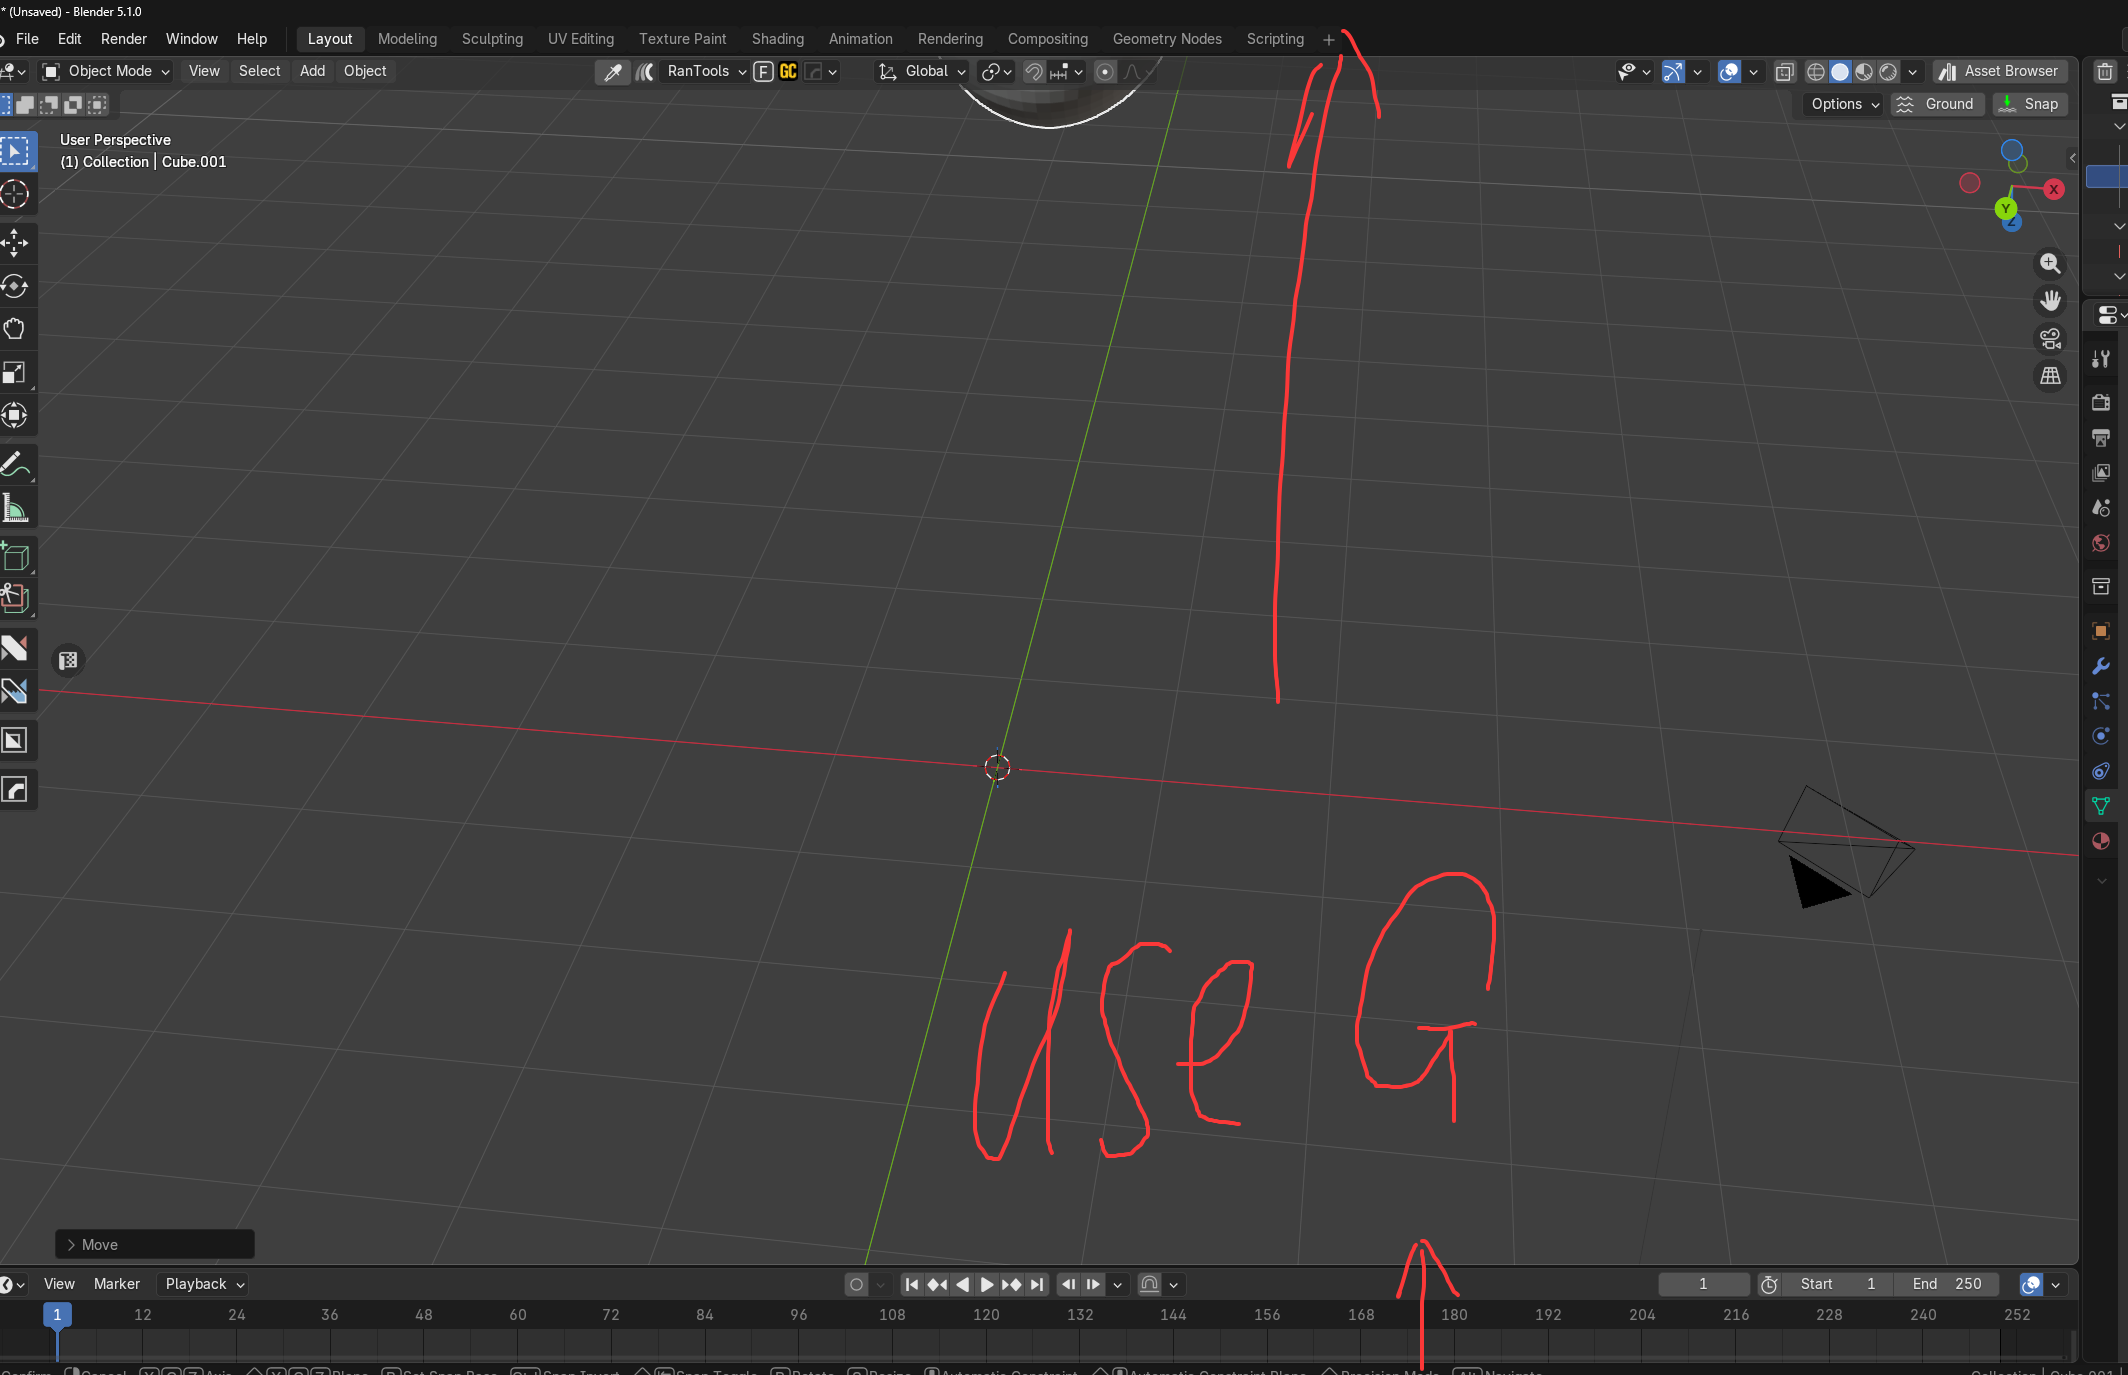Open the World properties tab
Viewport: 2128px width, 1375px height.
click(x=2101, y=543)
